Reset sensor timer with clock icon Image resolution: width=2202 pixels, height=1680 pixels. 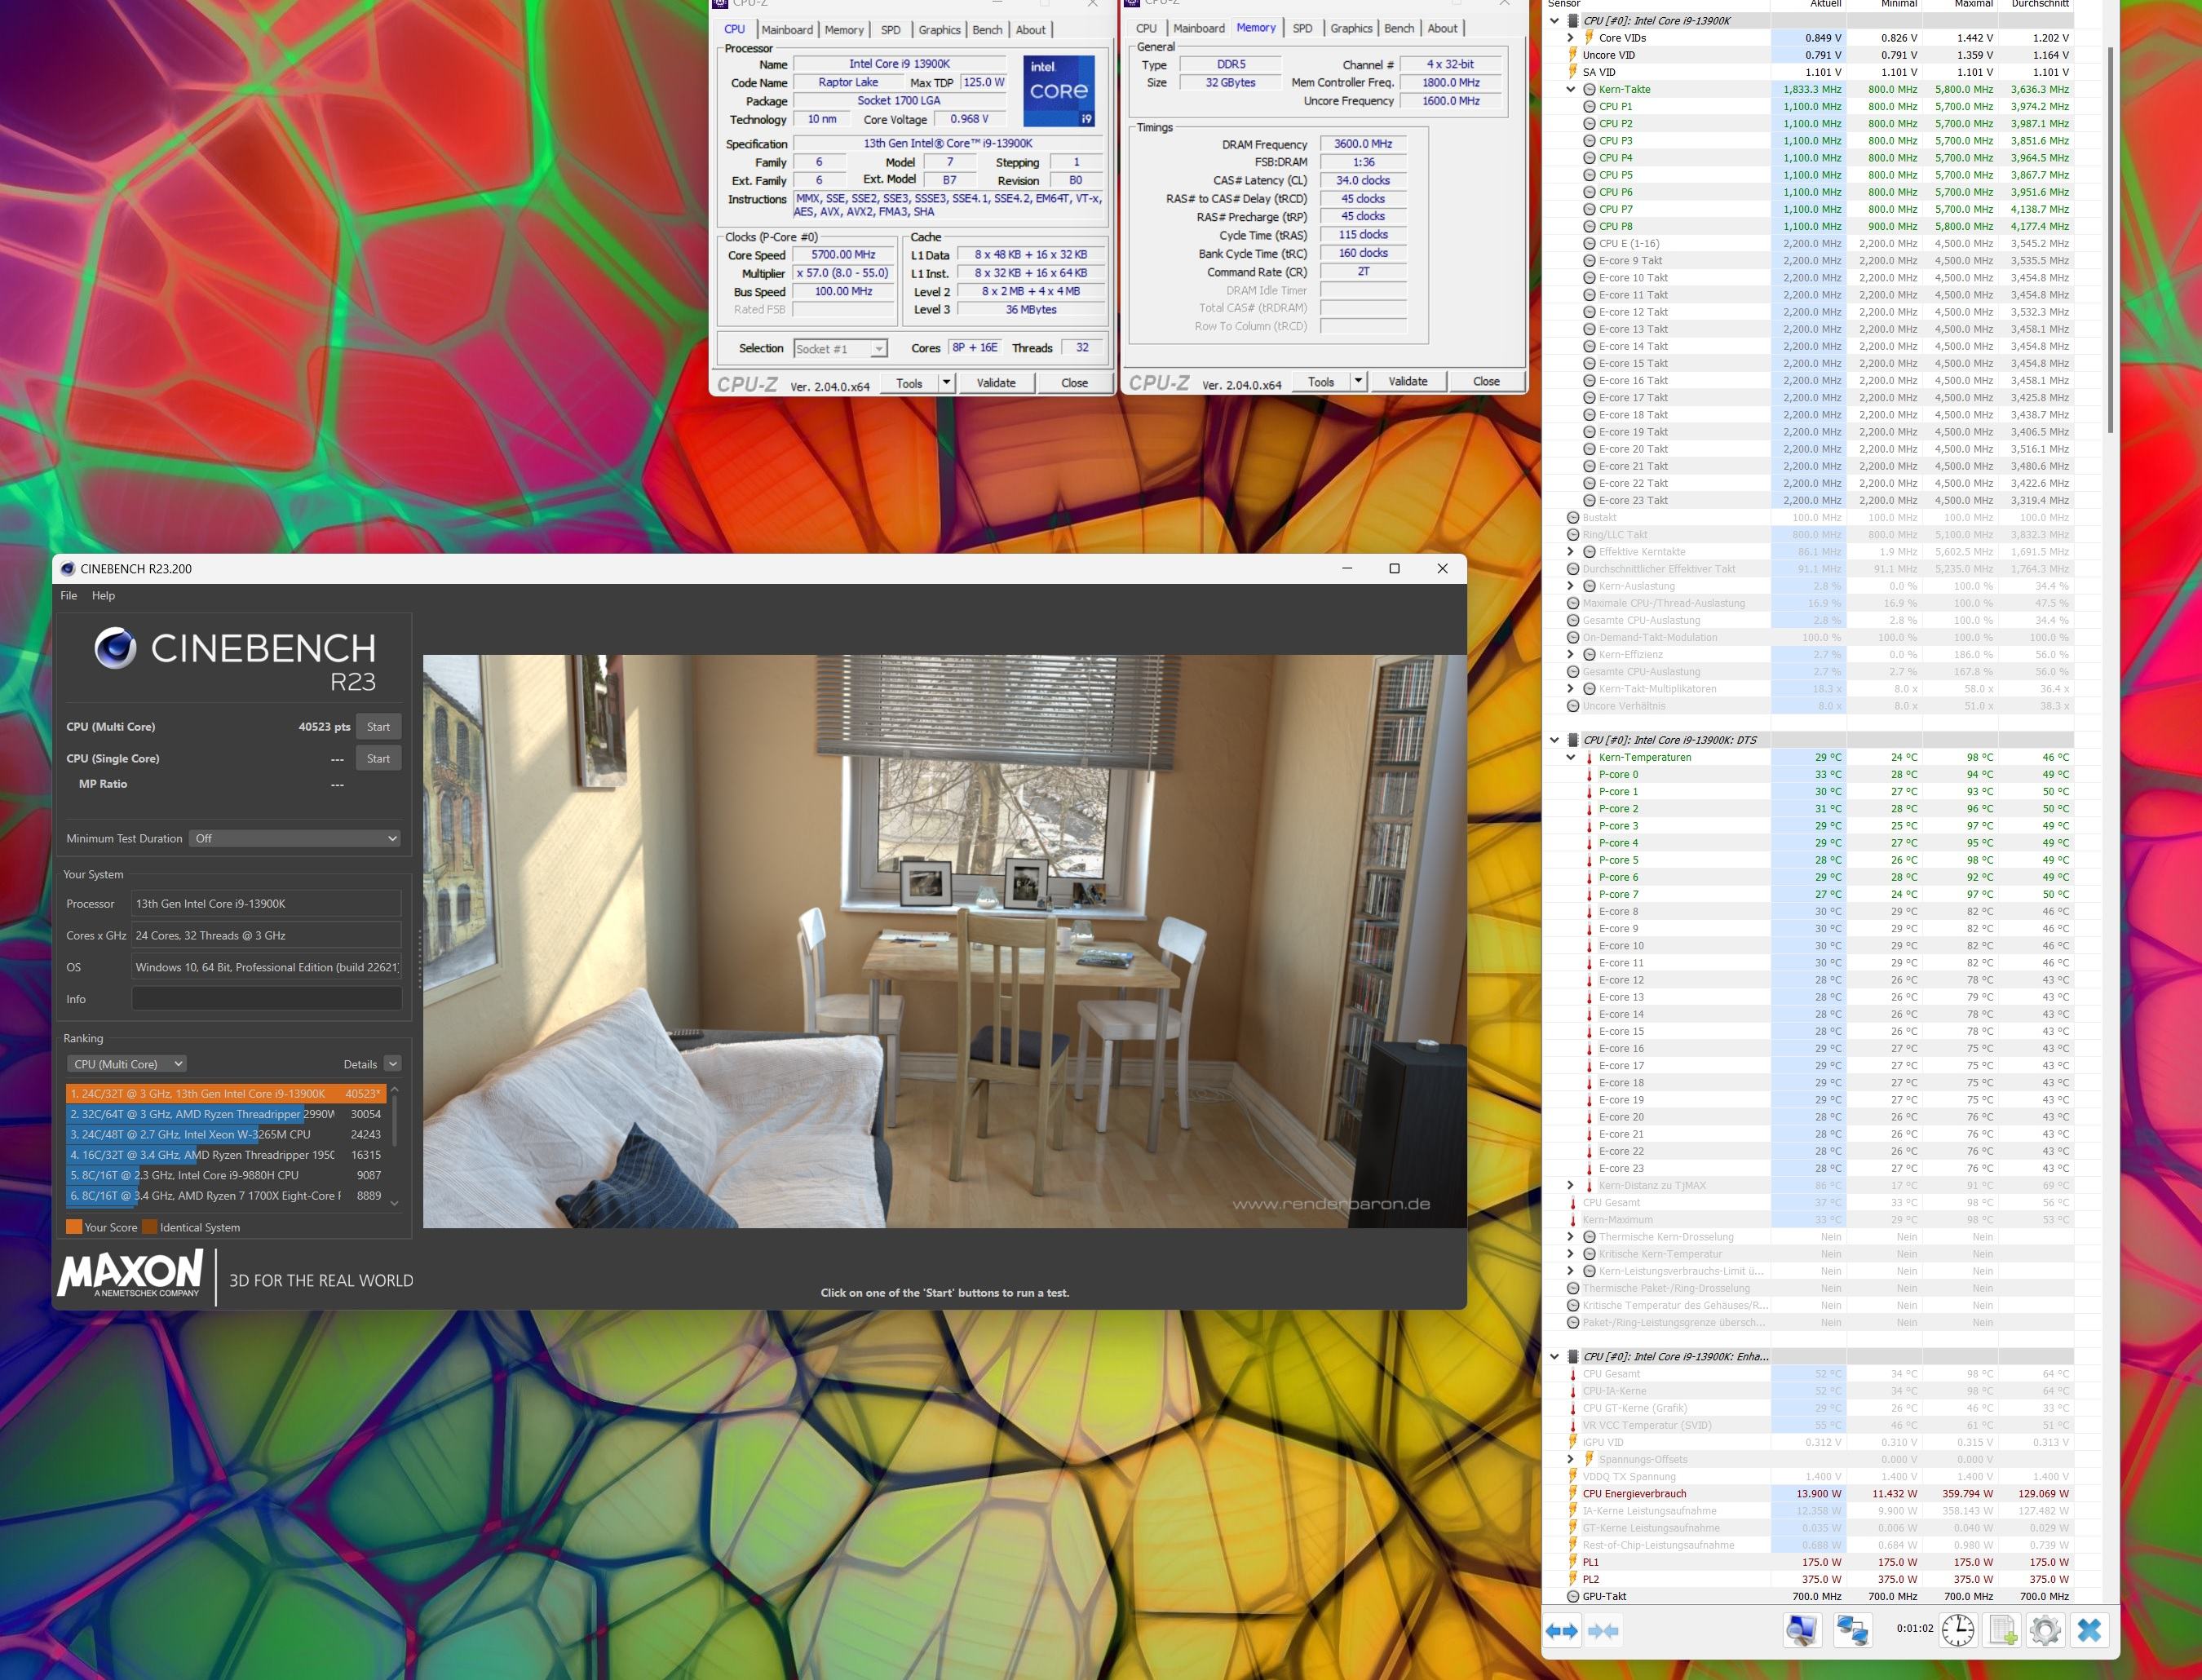coord(1957,1630)
